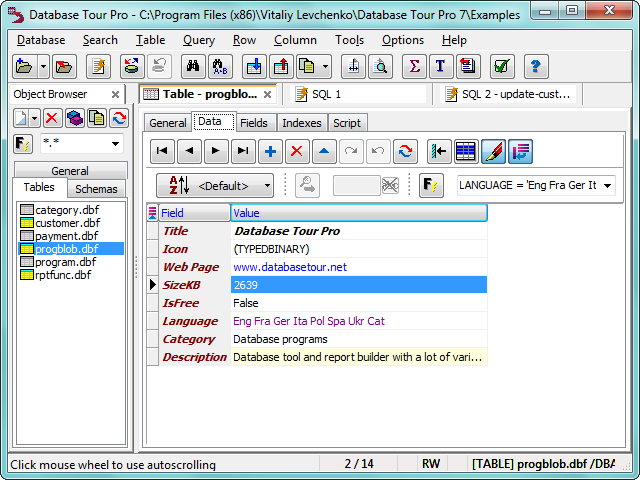Go to the last record
This screenshot has height=480, width=640.
[243, 151]
